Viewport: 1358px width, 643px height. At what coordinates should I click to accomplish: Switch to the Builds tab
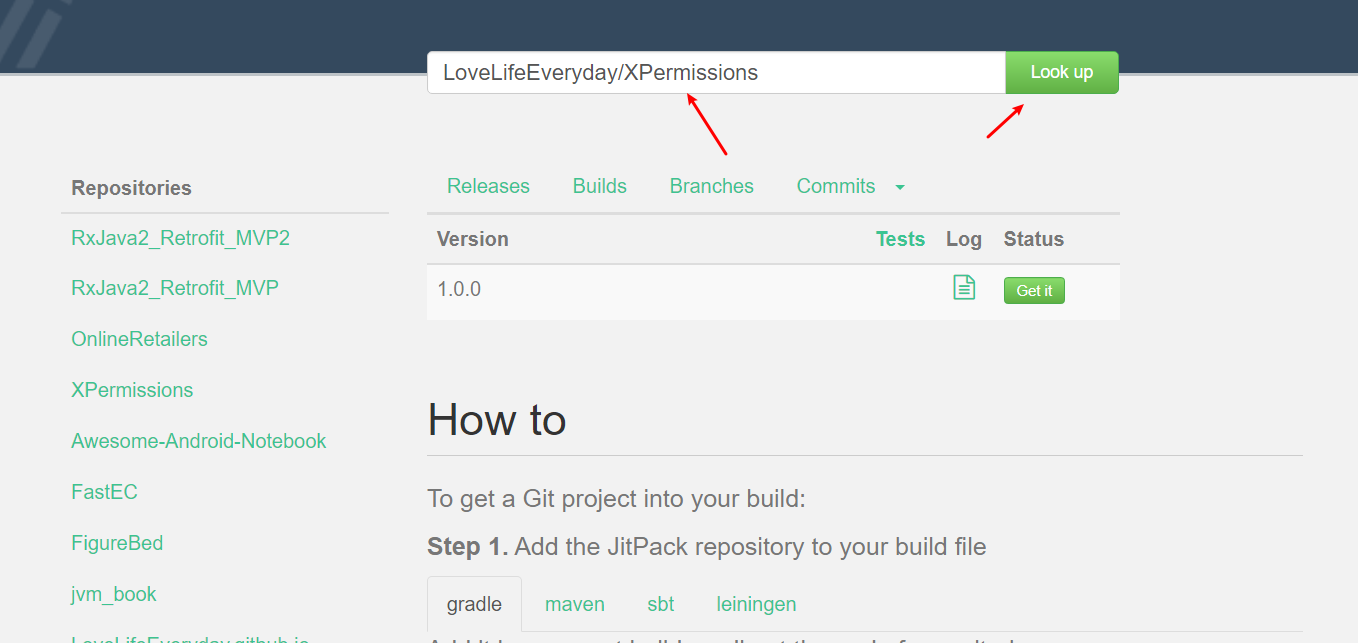pyautogui.click(x=600, y=186)
